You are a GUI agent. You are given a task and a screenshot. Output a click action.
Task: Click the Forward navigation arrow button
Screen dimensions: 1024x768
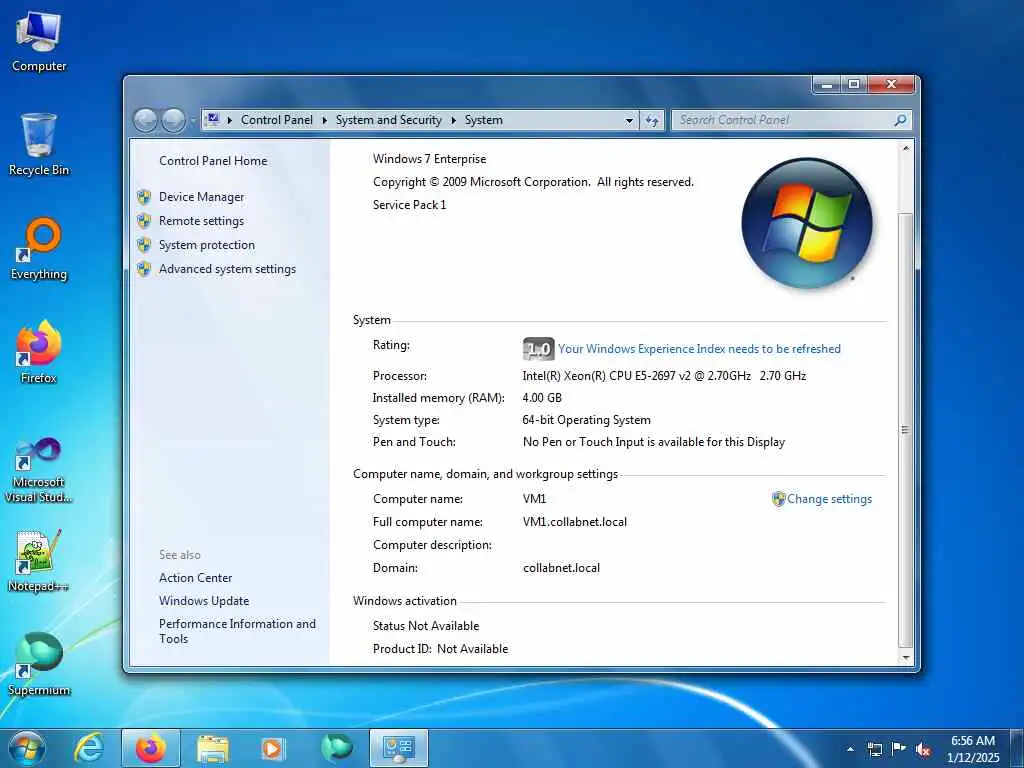pyautogui.click(x=173, y=120)
